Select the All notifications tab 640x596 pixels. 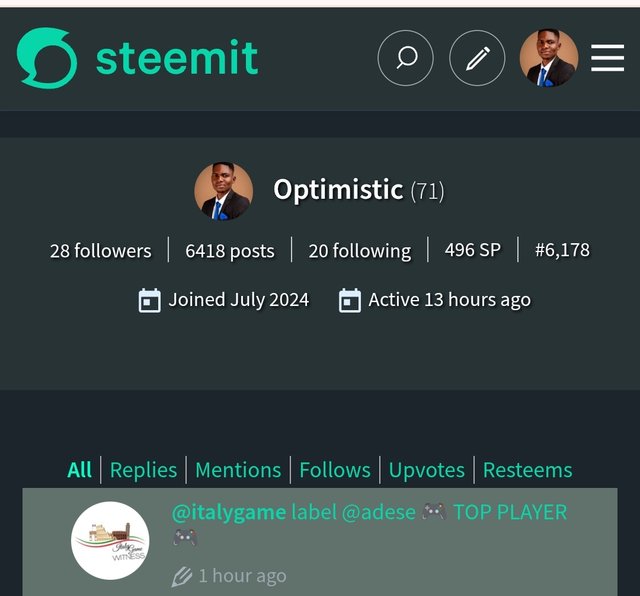tap(80, 470)
